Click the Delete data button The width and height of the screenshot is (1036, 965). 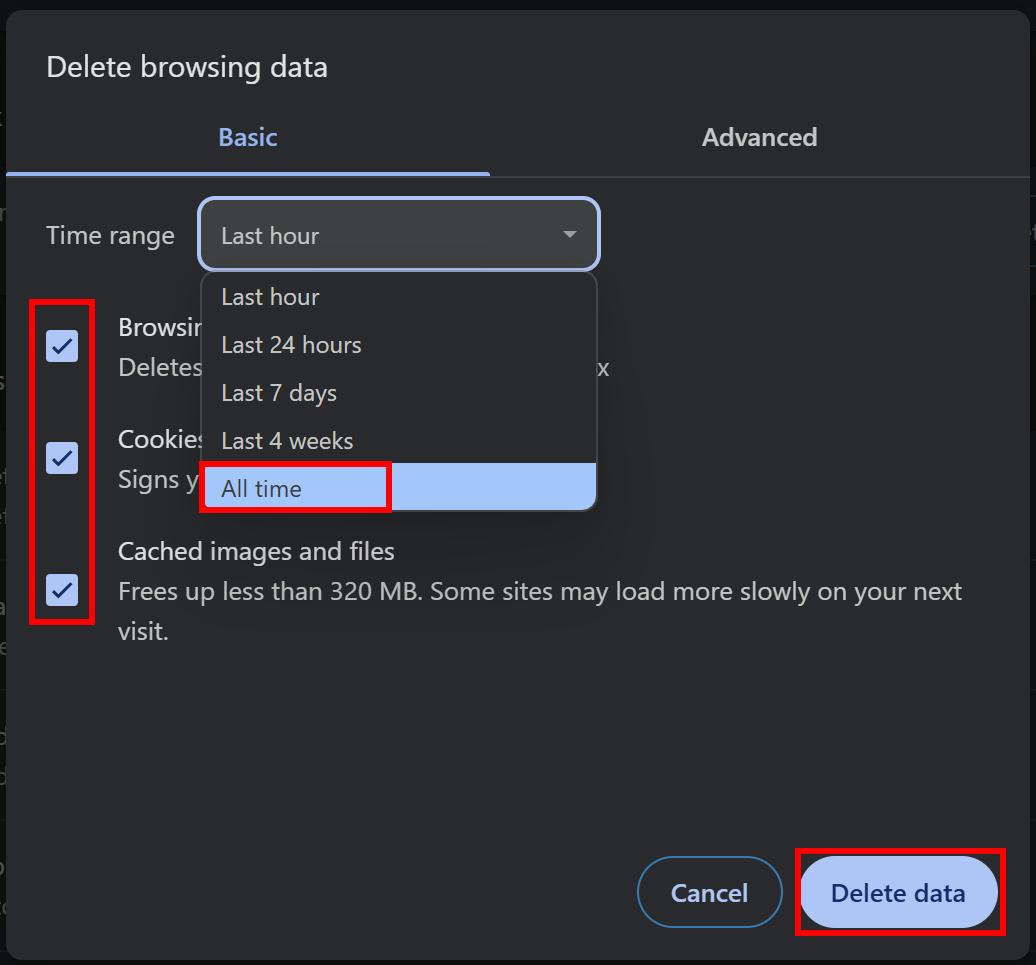point(898,893)
